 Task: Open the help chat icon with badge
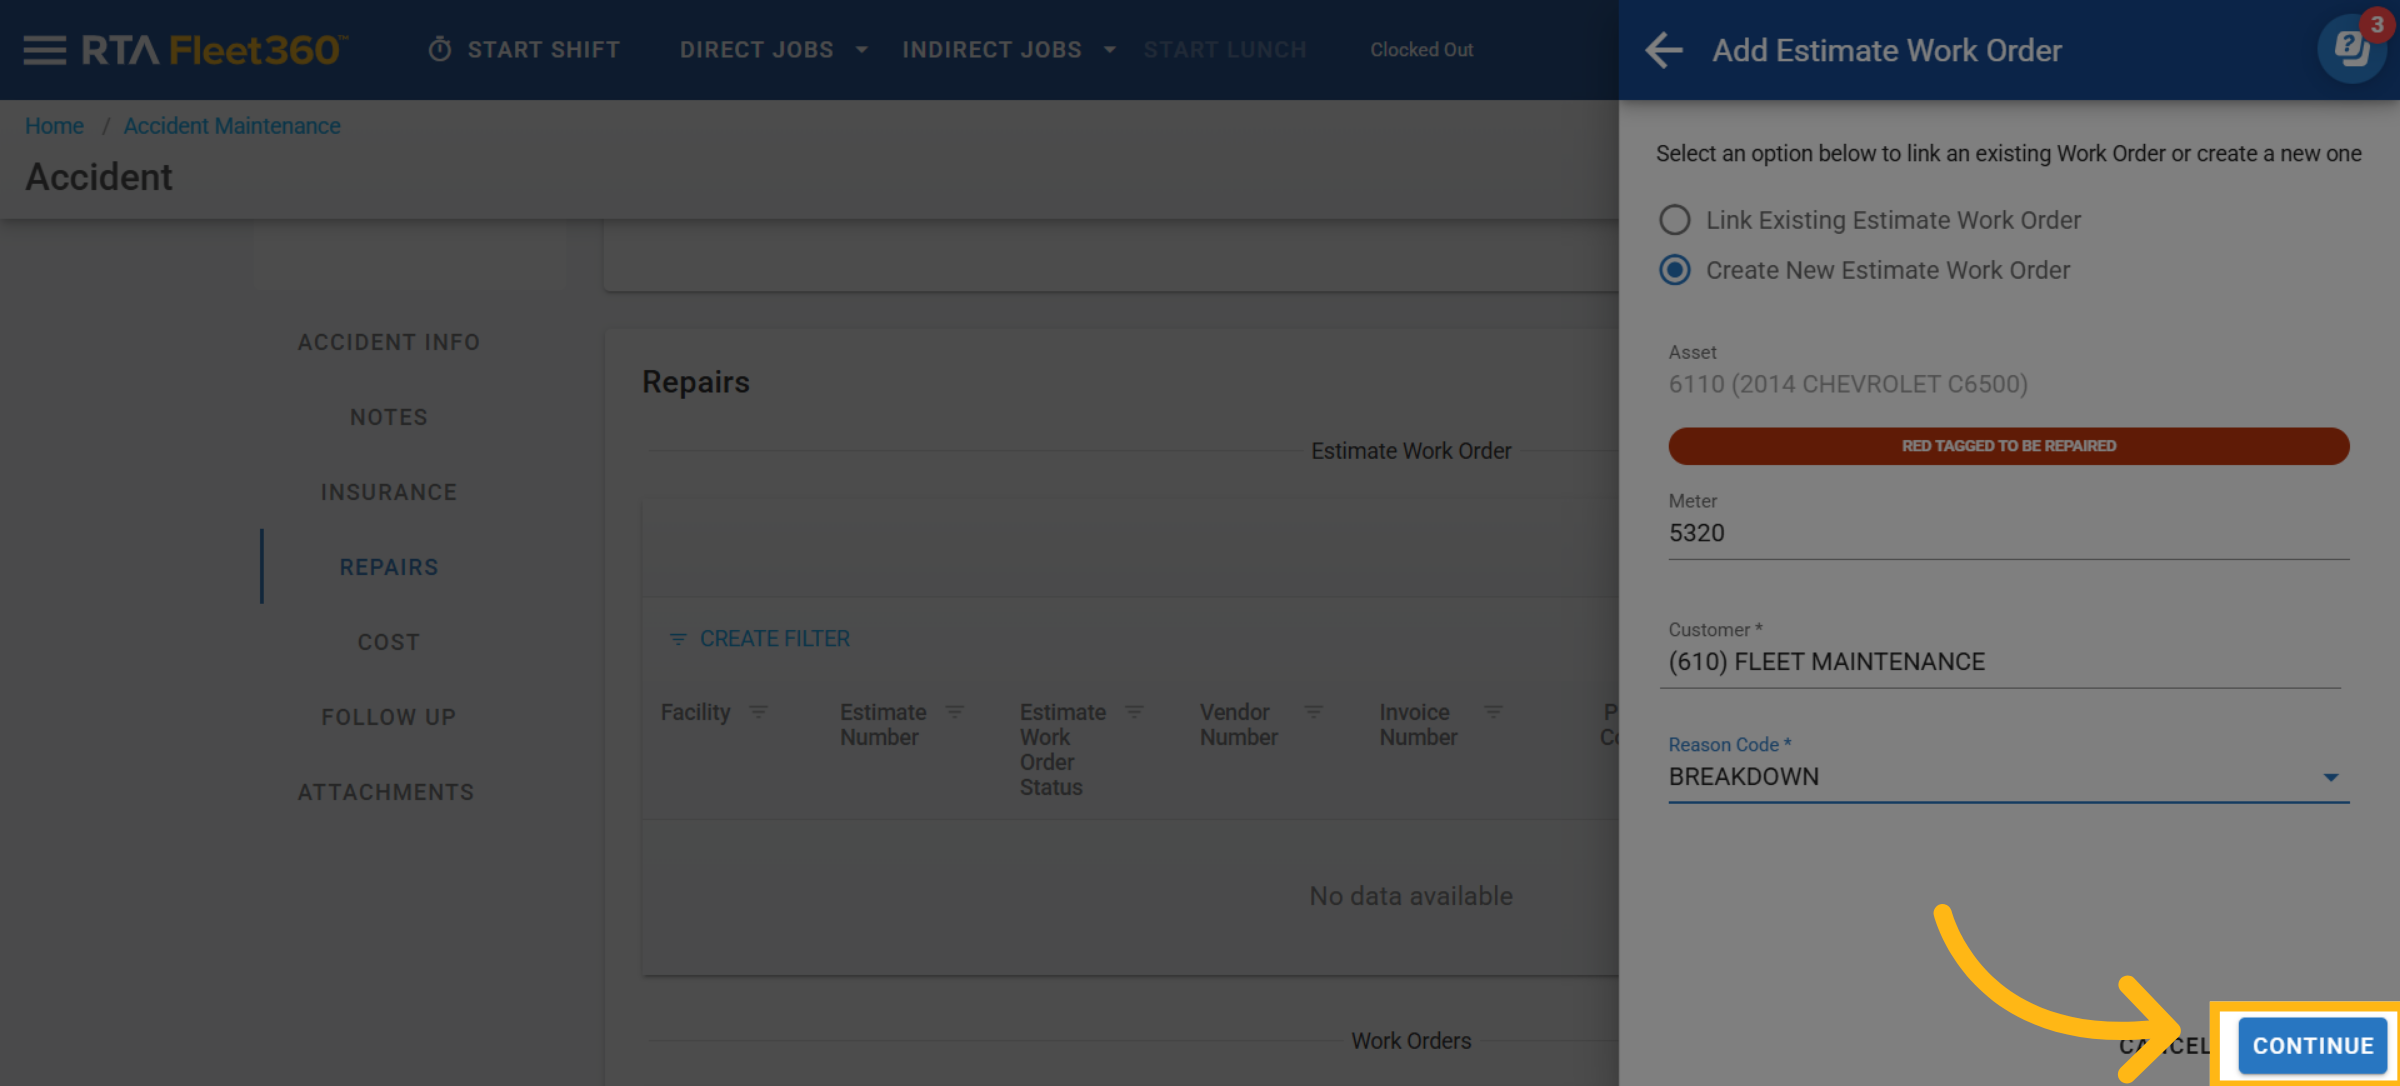(2350, 48)
